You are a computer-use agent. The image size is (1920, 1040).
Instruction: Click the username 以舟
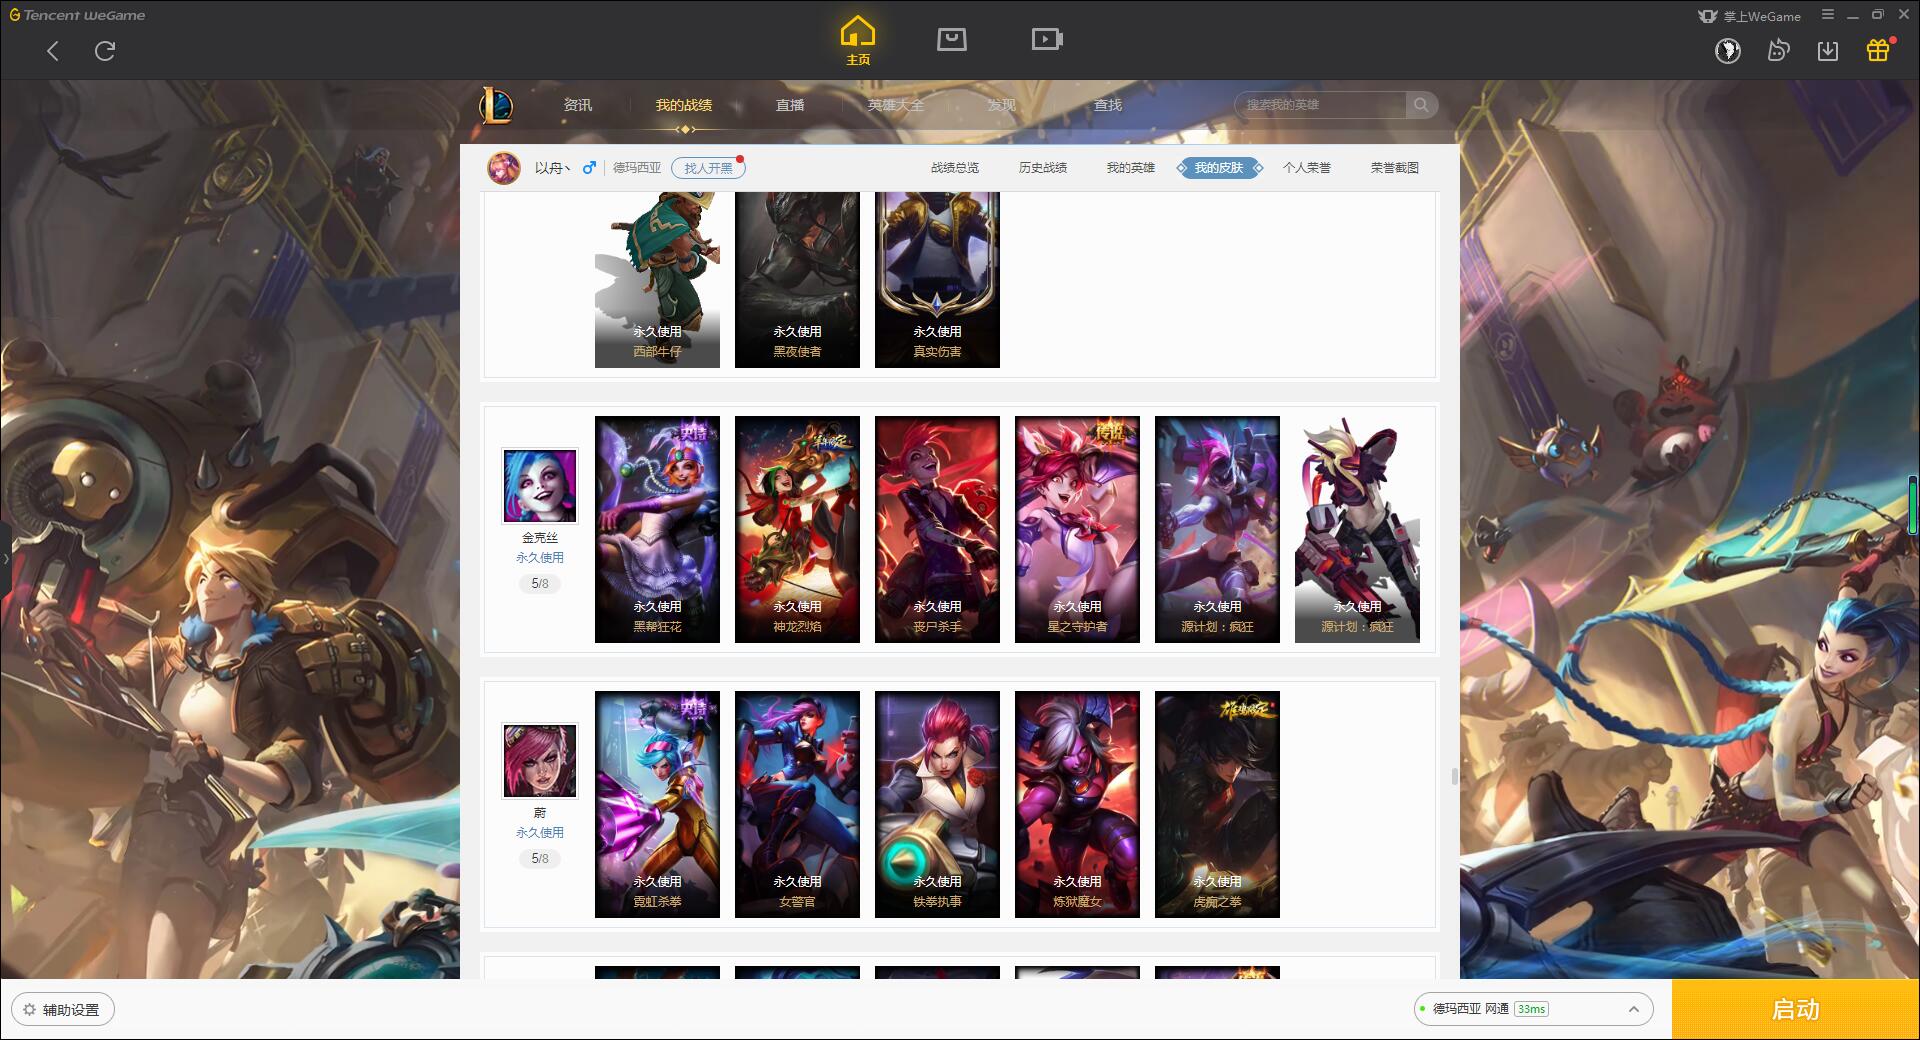point(552,168)
